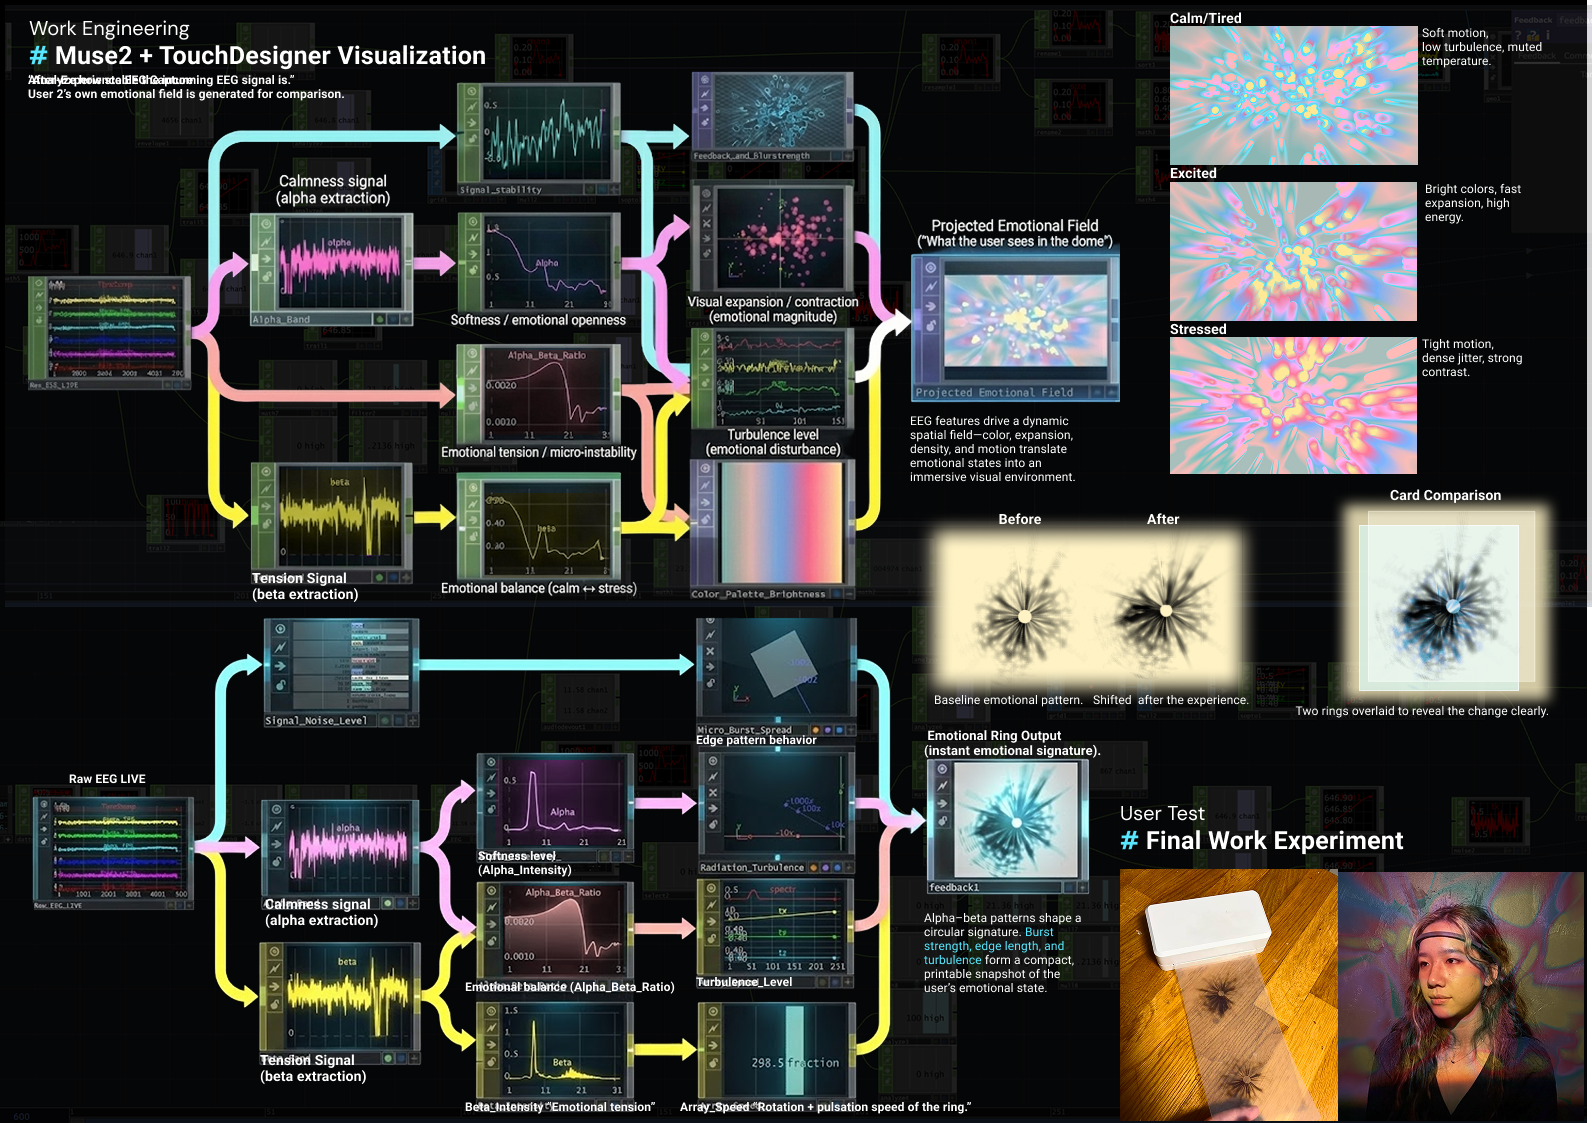
Task: Click green display flag on top Tension Signal node
Action: tap(379, 577)
